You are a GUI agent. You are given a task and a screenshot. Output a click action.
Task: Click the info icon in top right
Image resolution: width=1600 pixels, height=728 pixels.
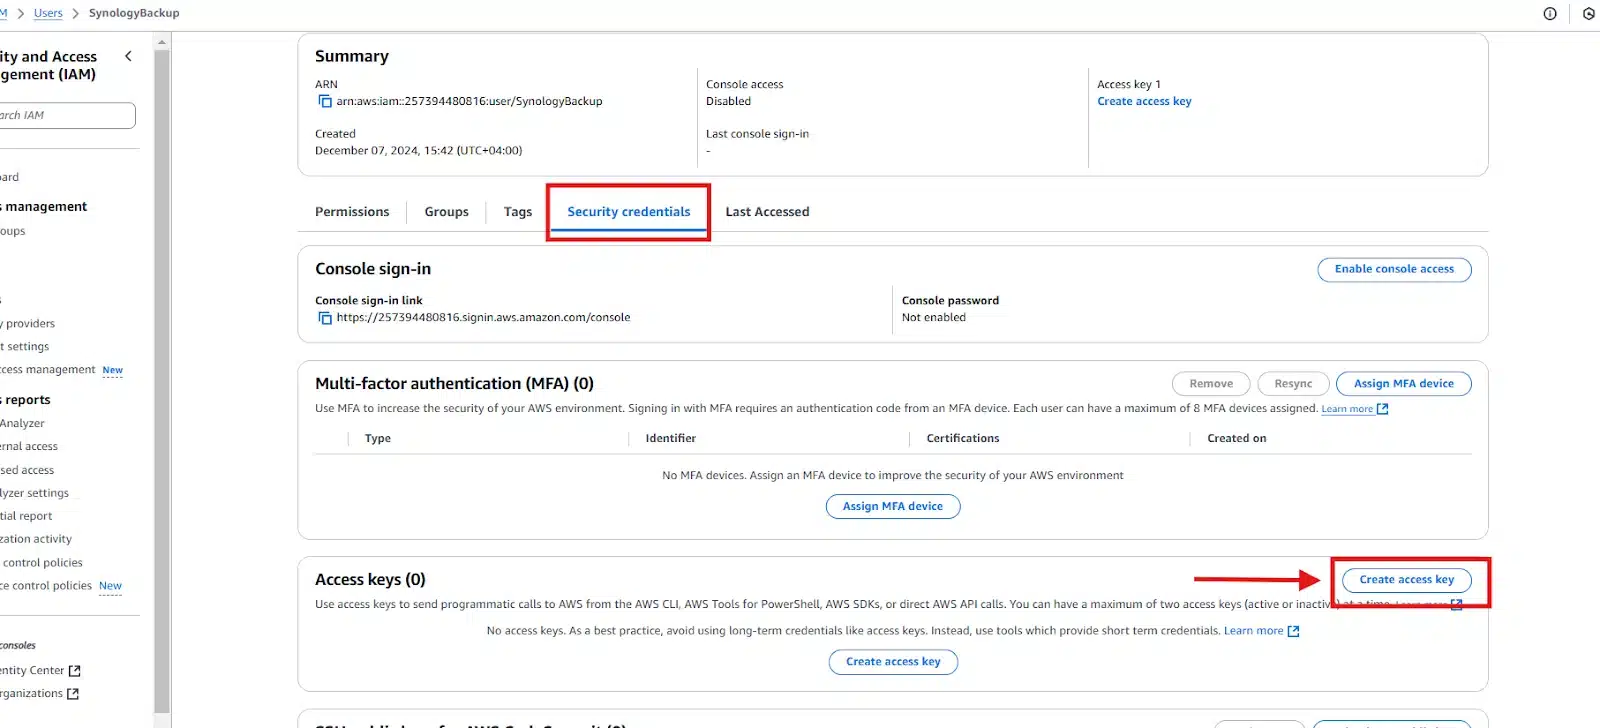pyautogui.click(x=1550, y=13)
